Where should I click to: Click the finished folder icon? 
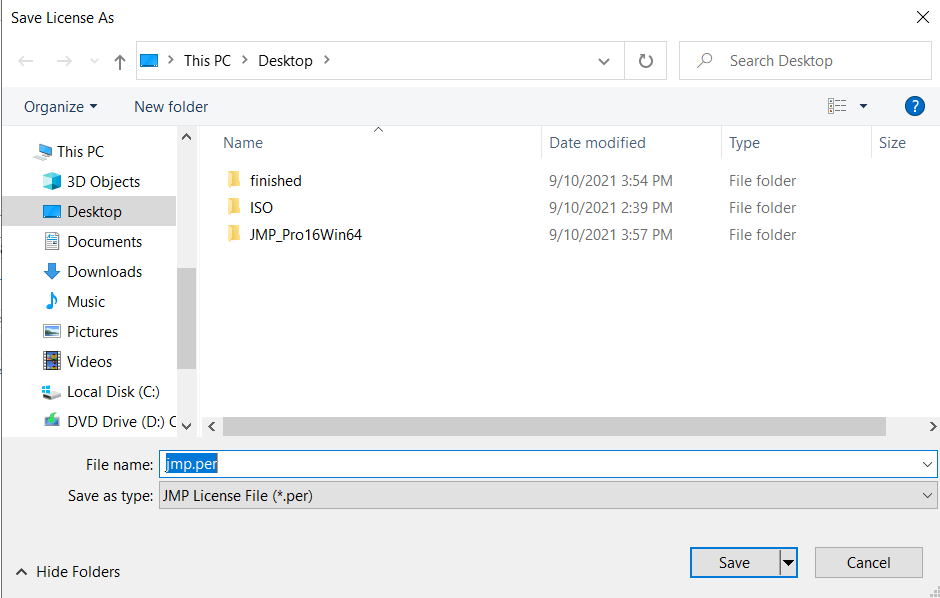pos(234,179)
